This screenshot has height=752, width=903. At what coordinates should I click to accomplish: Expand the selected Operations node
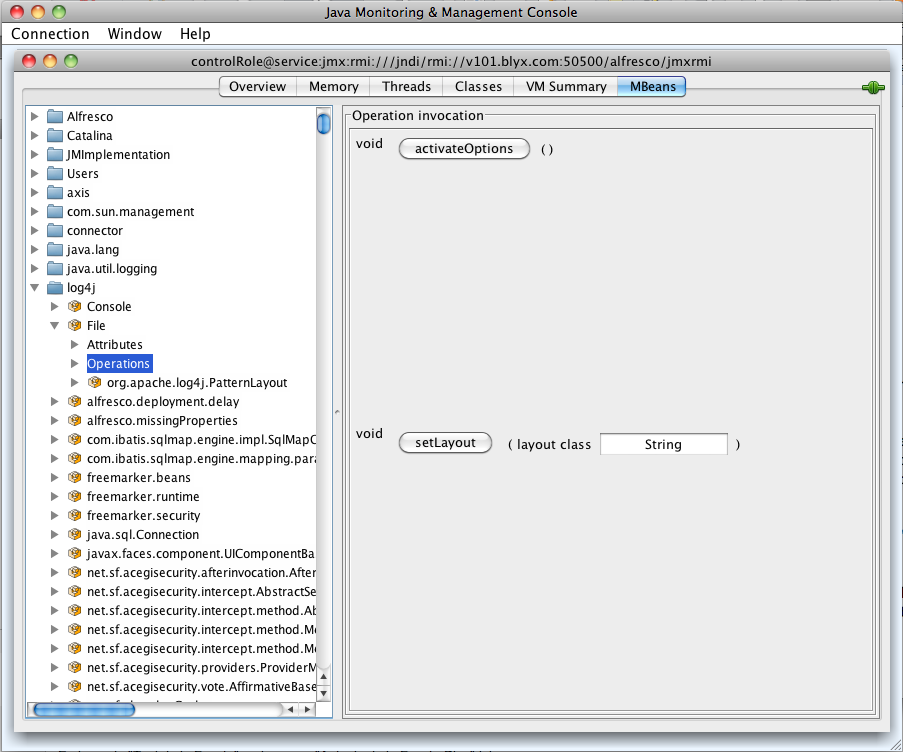74,363
